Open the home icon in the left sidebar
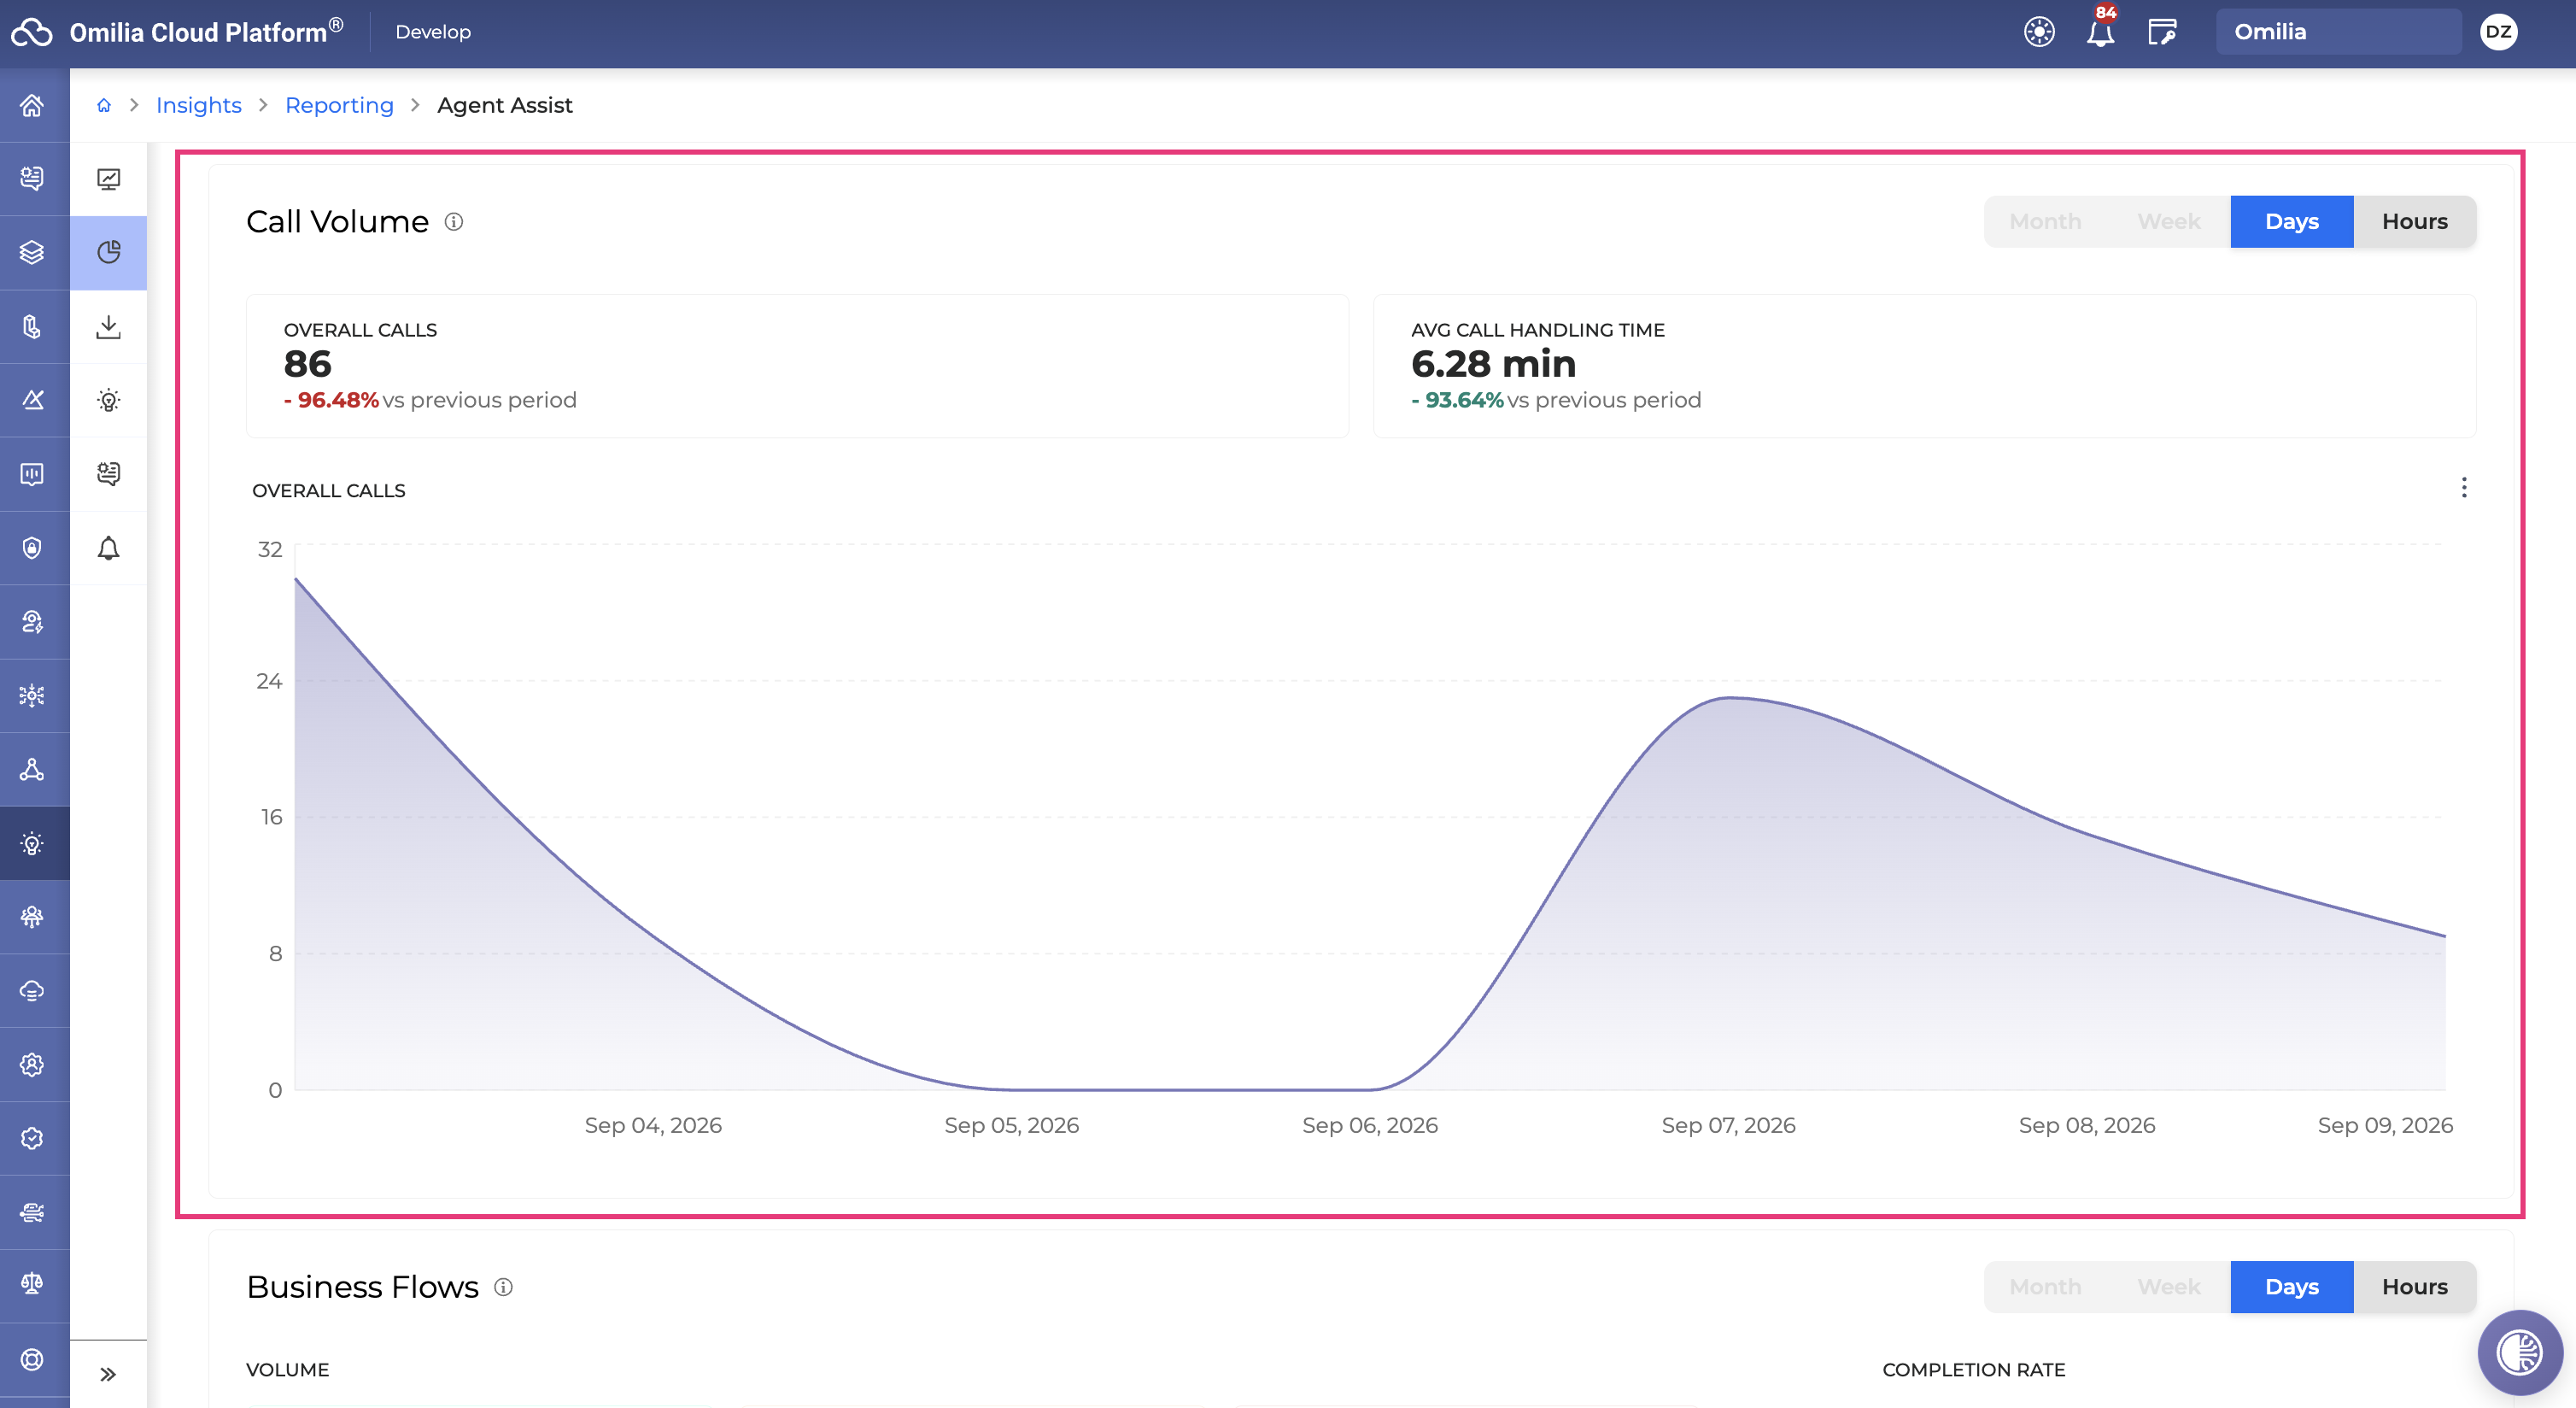Image resolution: width=2576 pixels, height=1408 pixels. pyautogui.click(x=32, y=105)
